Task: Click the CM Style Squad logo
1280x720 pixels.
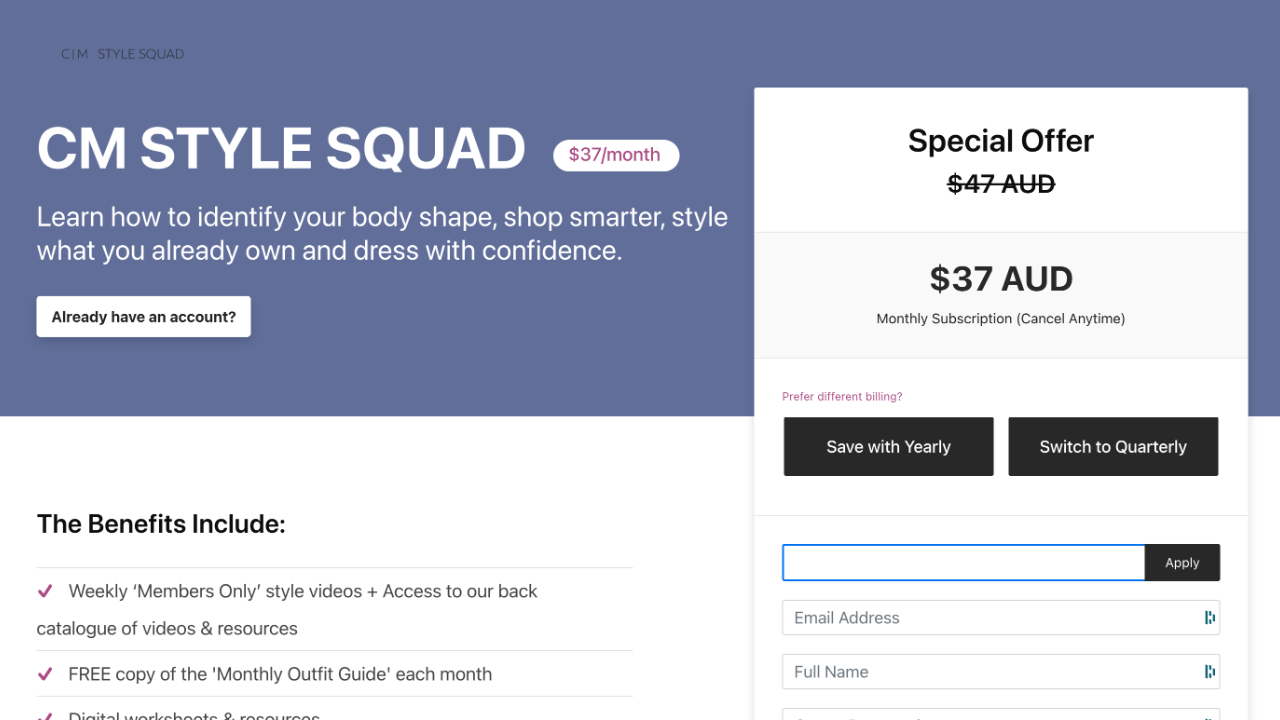Action: 122,54
